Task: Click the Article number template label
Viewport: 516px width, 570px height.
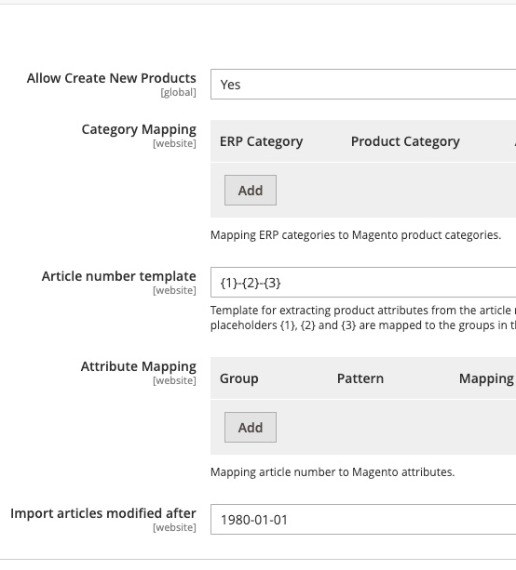Action: coord(119,276)
